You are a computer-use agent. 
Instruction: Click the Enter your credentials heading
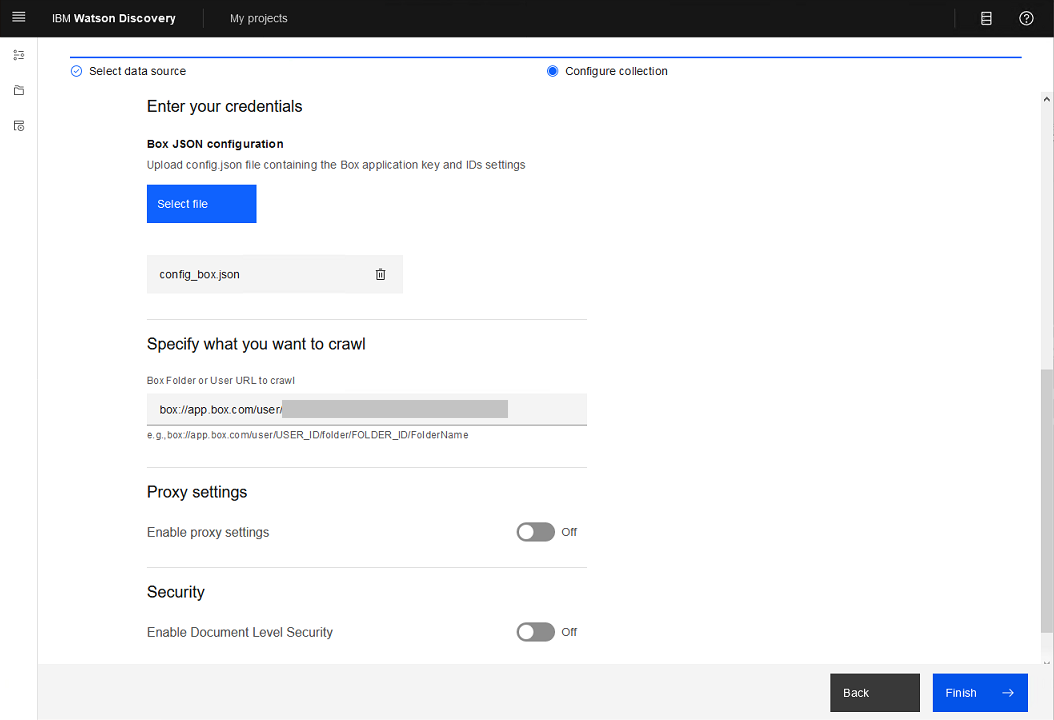(x=225, y=106)
